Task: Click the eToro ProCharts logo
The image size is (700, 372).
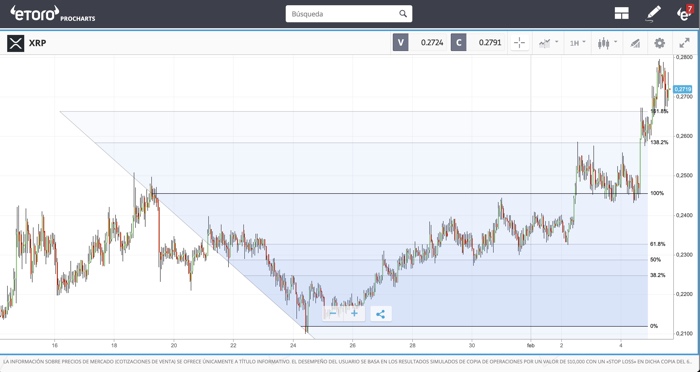Action: coord(53,13)
